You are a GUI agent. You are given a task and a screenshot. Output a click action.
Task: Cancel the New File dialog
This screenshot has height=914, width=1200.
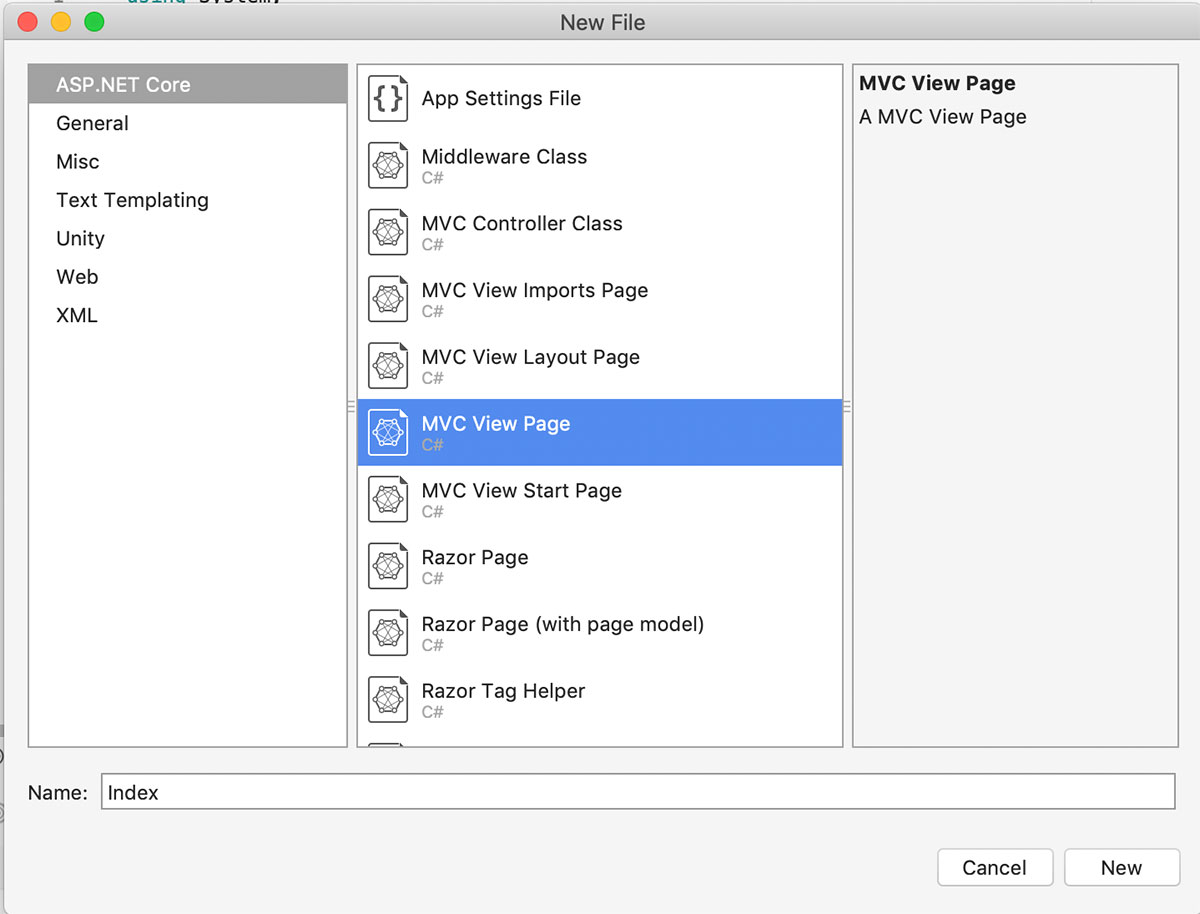coord(995,868)
